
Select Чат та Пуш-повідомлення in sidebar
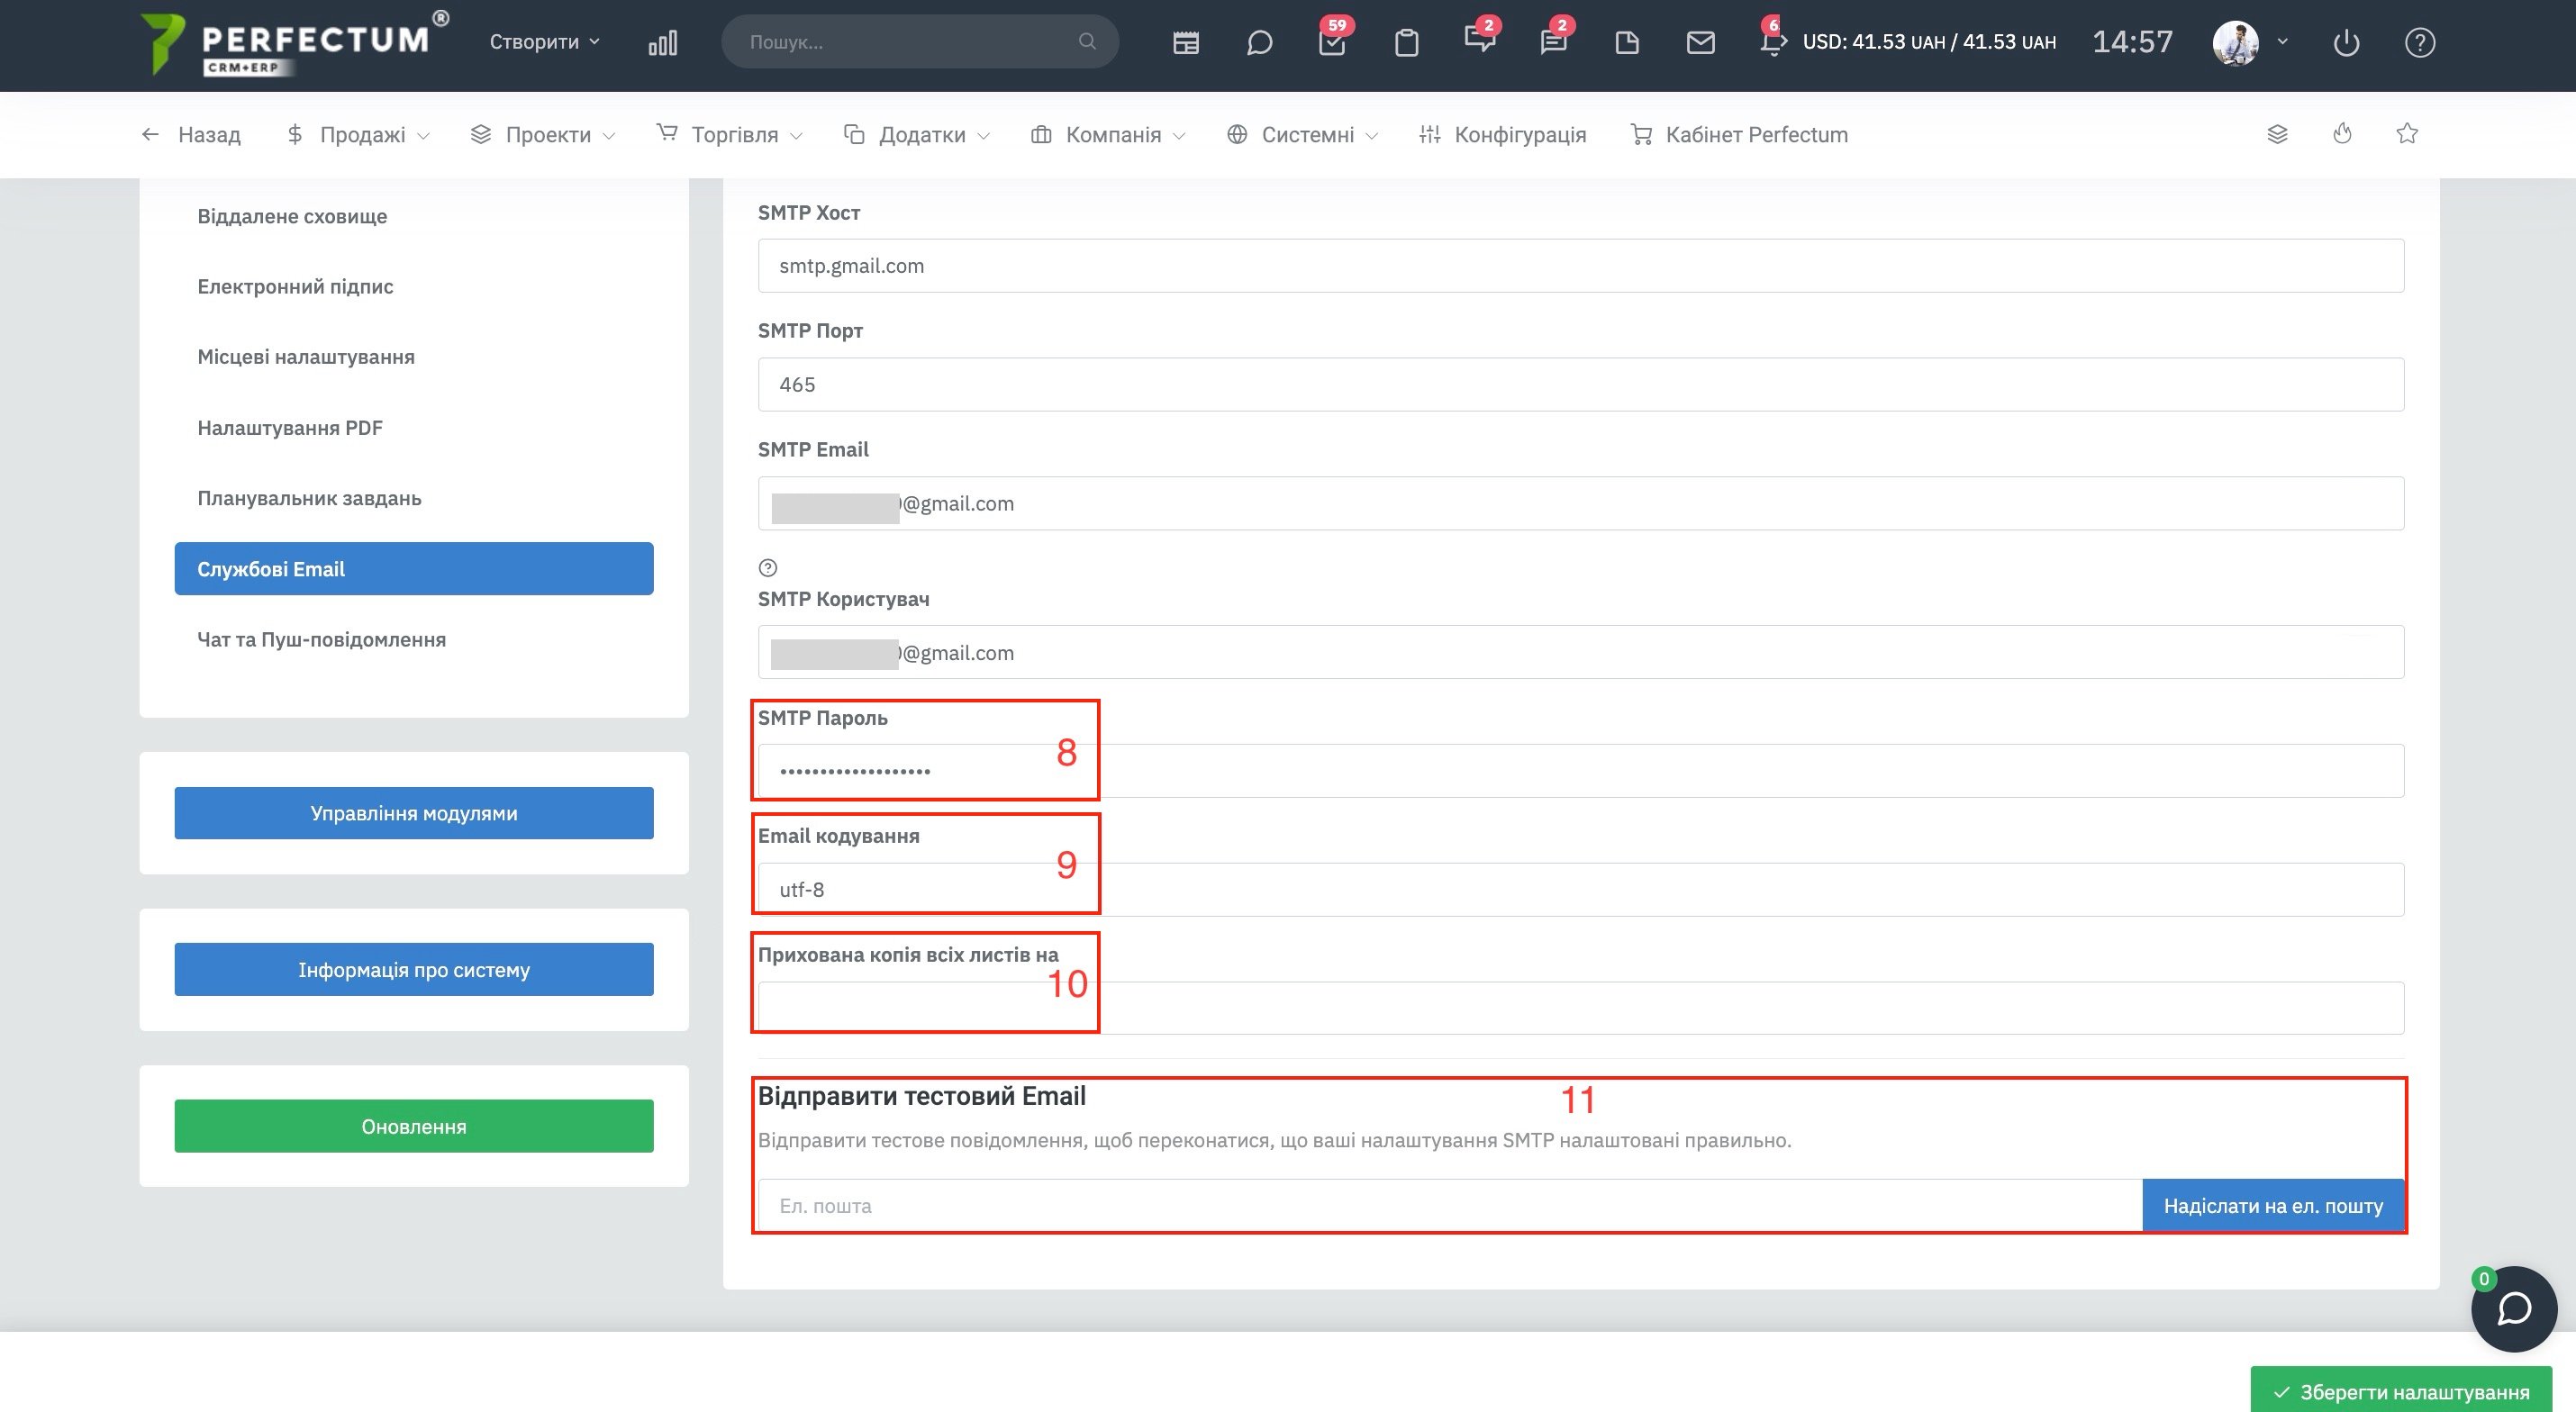click(321, 639)
